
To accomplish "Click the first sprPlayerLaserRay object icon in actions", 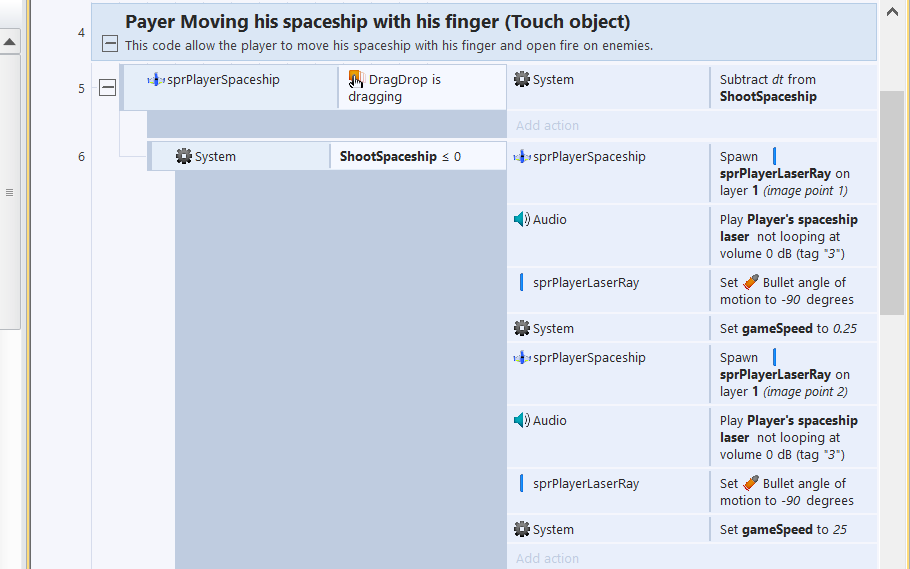I will pyautogui.click(x=522, y=282).
